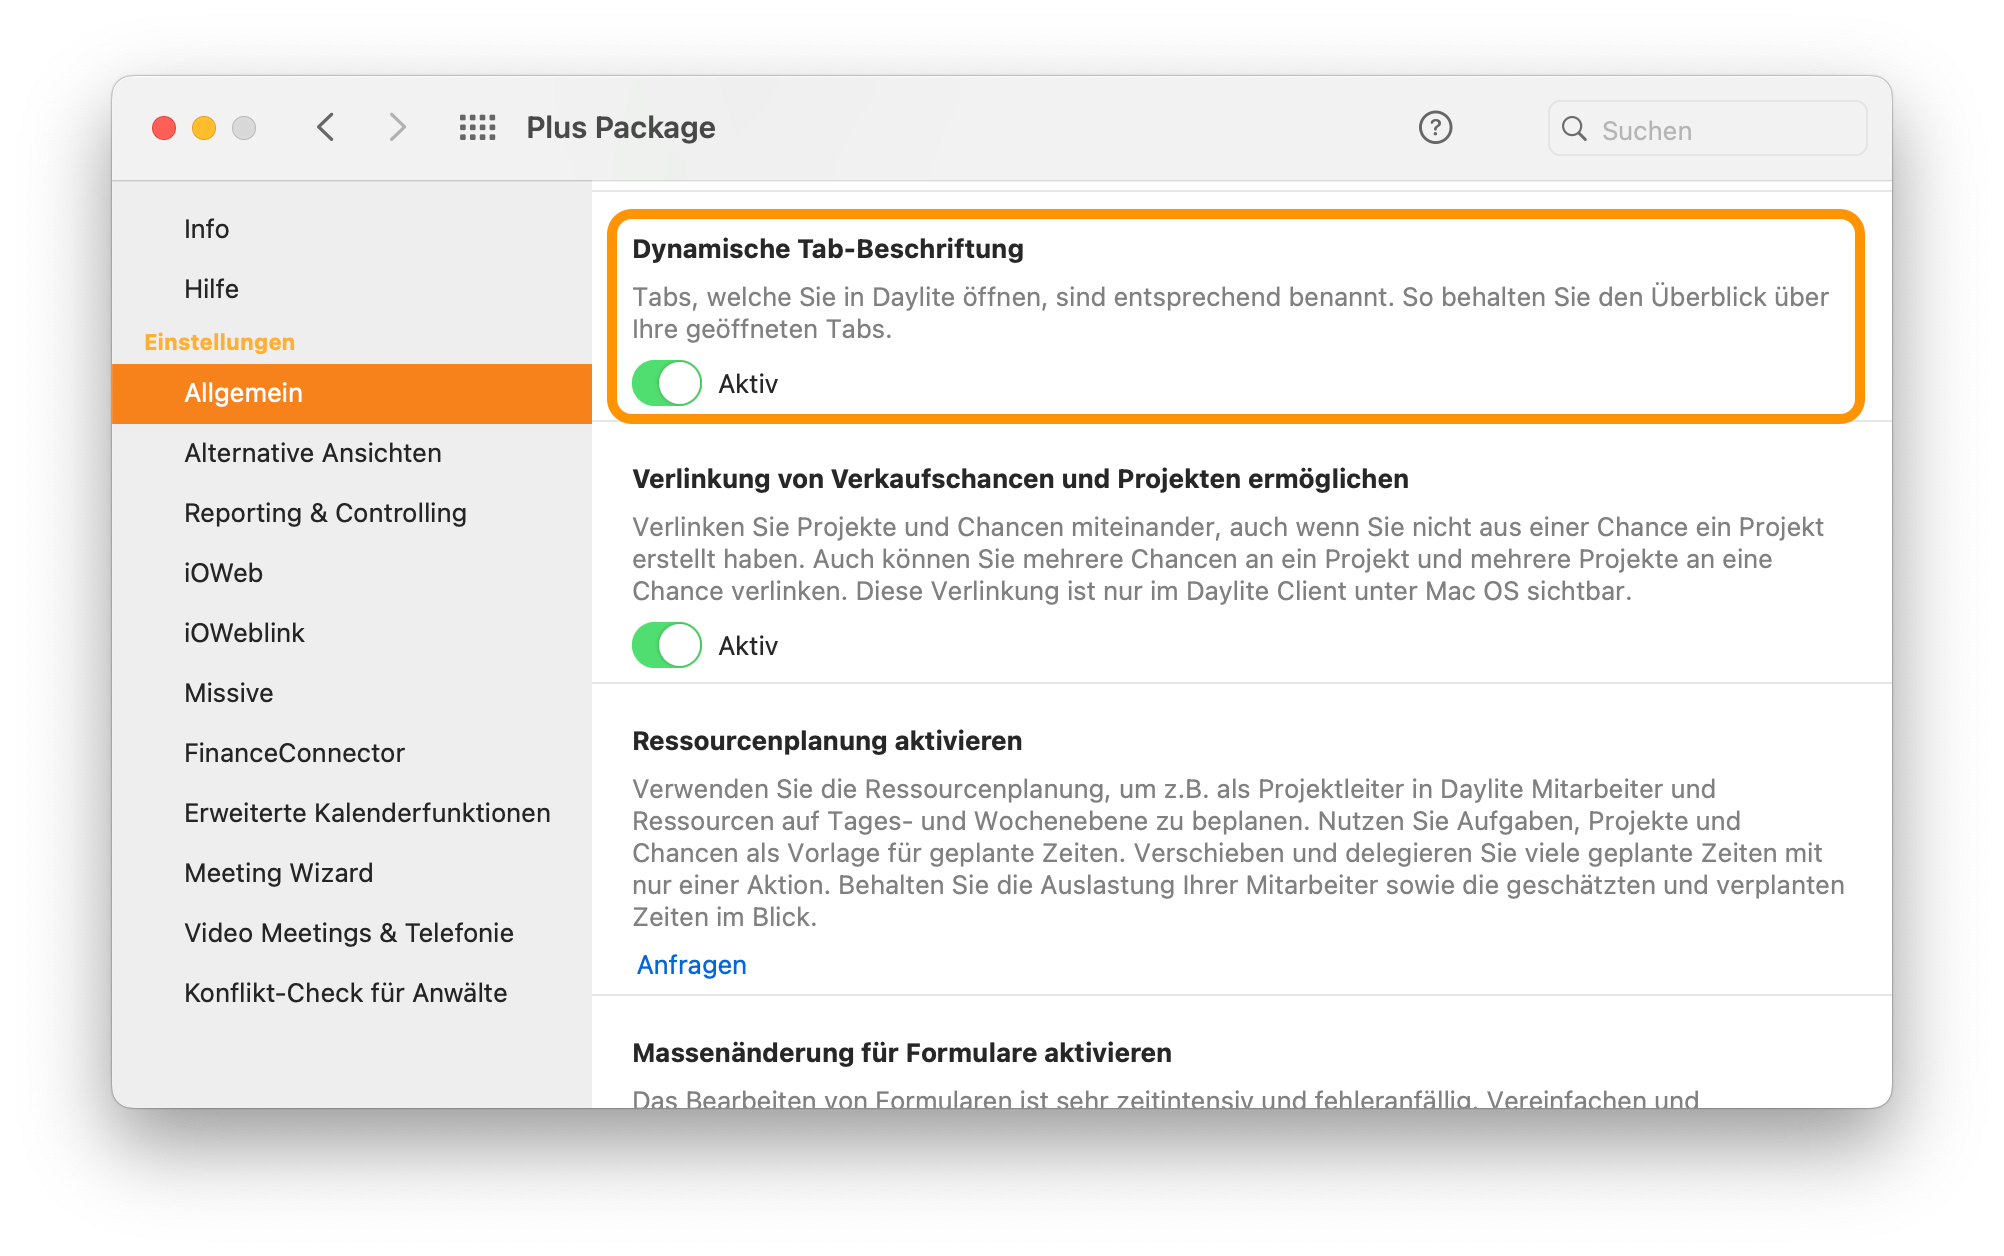This screenshot has width=2004, height=1256.
Task: Click the back navigation arrow
Action: click(324, 127)
